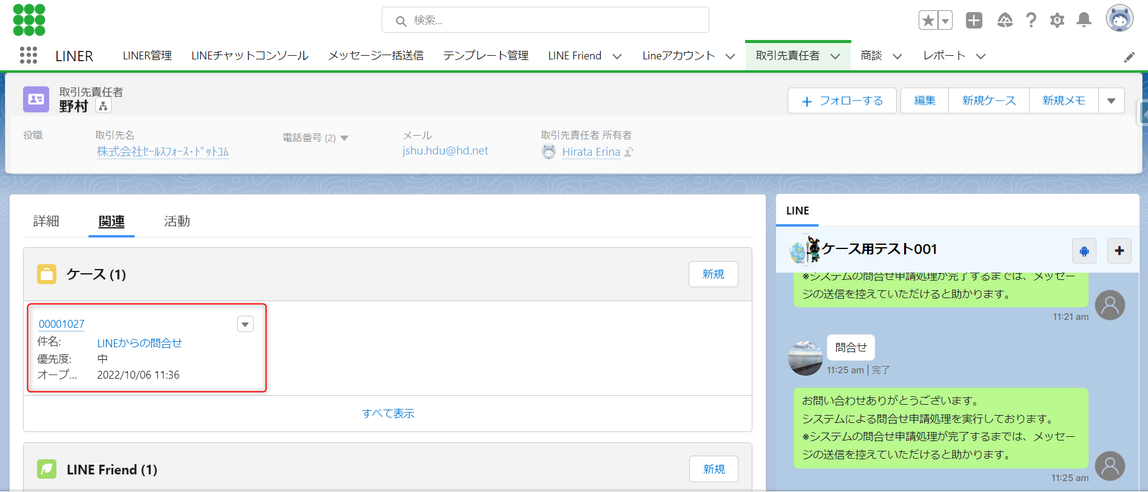This screenshot has height=492, width=1148.
Task: Click the search box 検索...
Action: [545, 20]
